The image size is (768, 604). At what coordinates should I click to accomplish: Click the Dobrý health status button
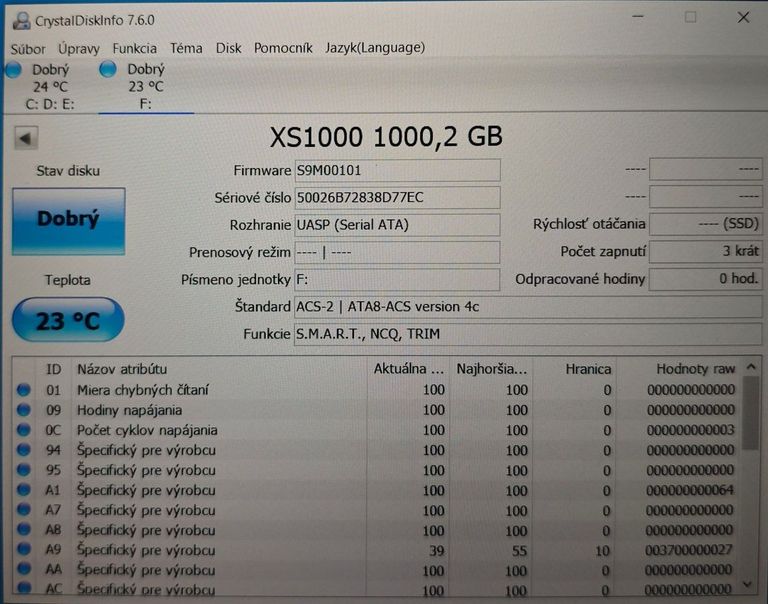[x=69, y=221]
